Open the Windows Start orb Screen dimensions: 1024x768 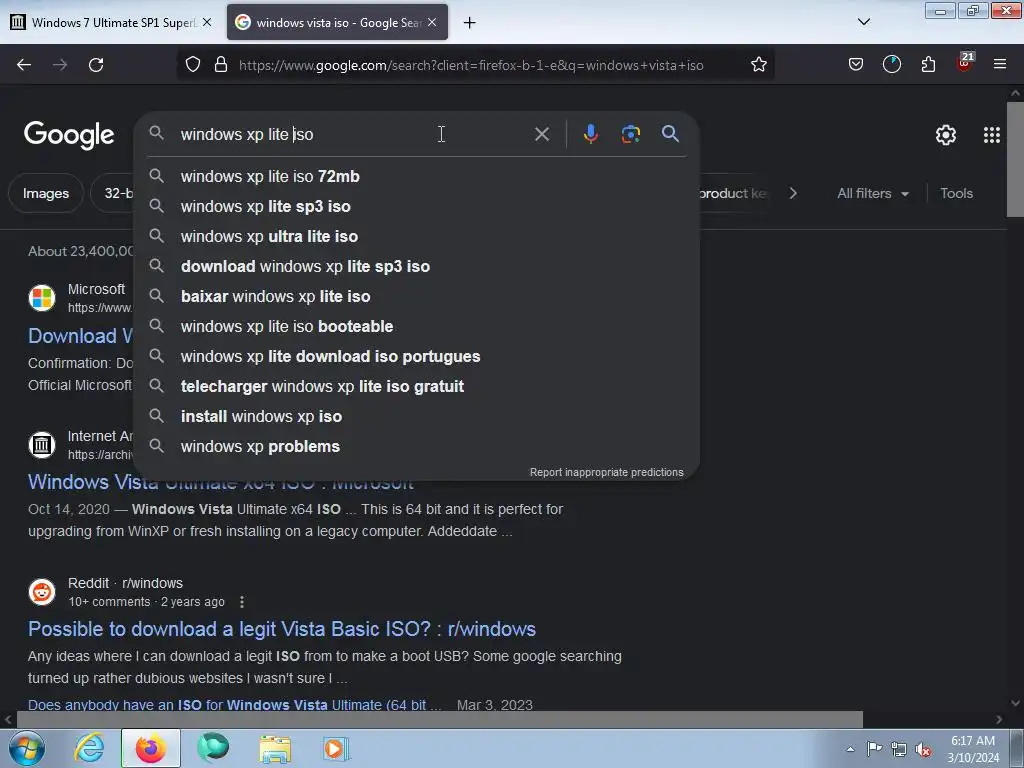point(27,748)
